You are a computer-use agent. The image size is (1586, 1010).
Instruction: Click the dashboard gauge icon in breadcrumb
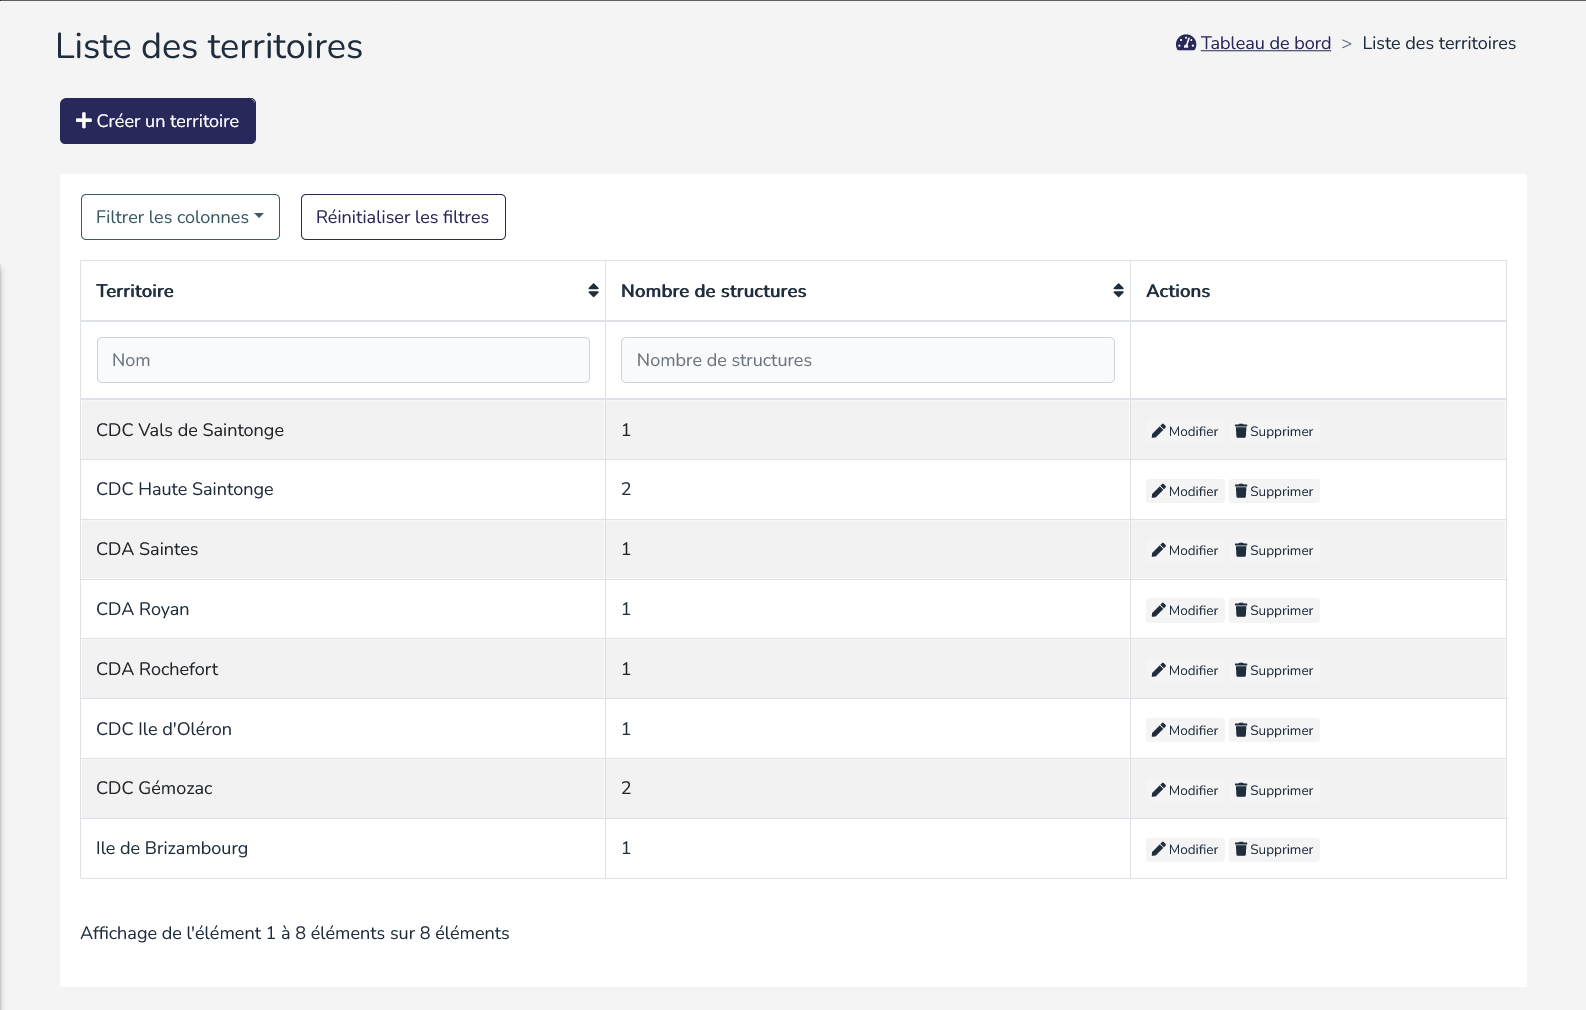pyautogui.click(x=1186, y=43)
